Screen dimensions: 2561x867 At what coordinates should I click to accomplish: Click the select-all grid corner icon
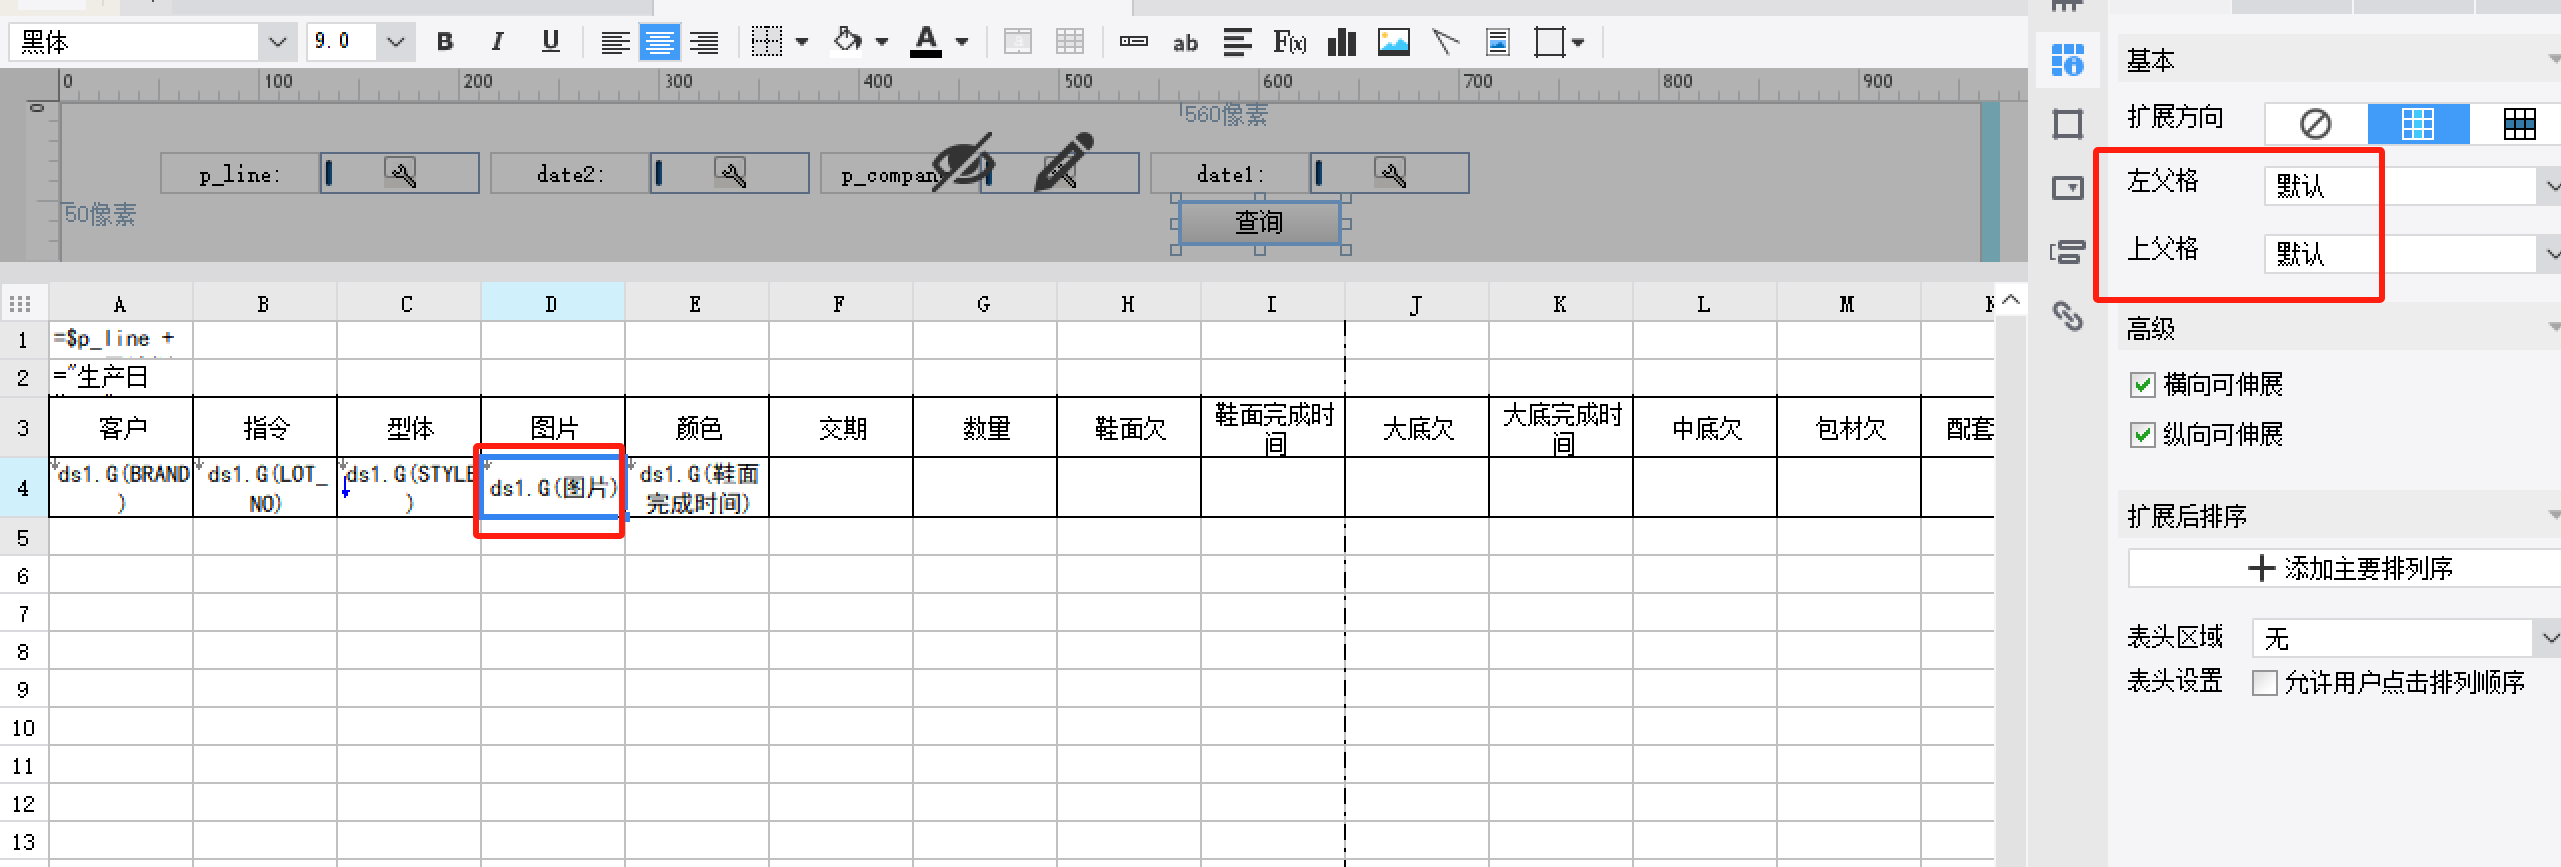(20, 304)
